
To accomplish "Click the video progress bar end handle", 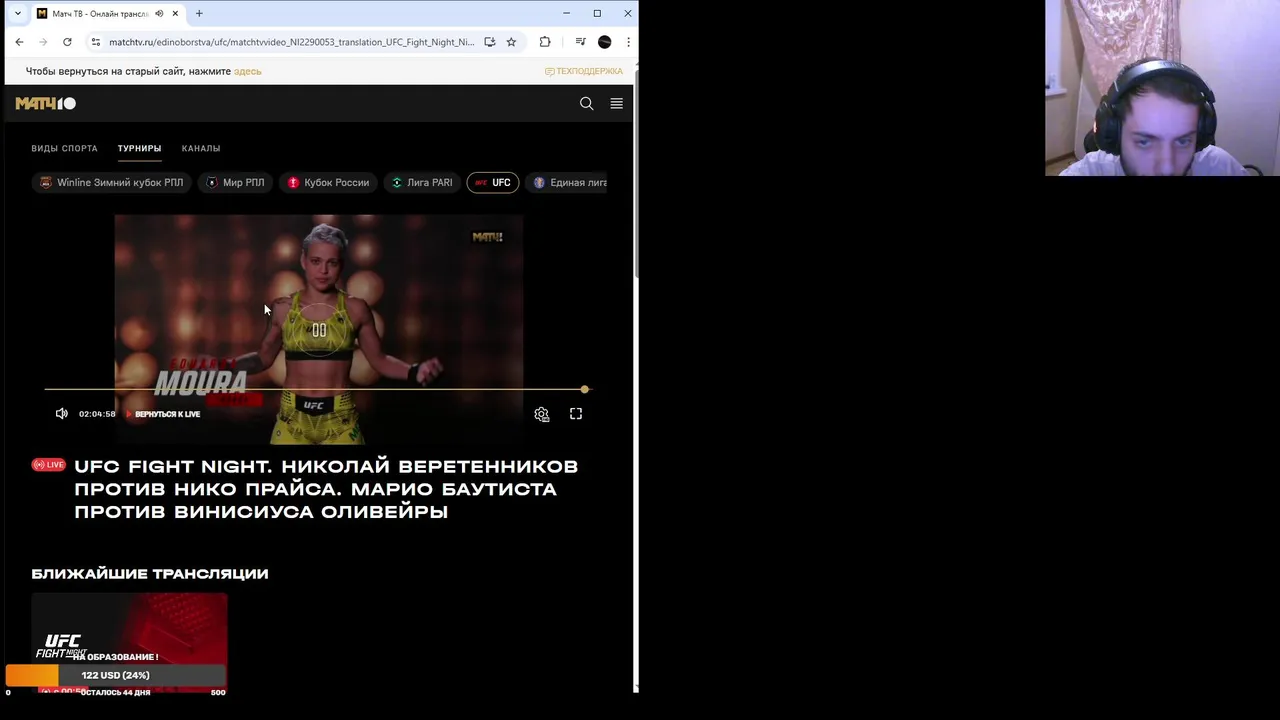I will [585, 389].
